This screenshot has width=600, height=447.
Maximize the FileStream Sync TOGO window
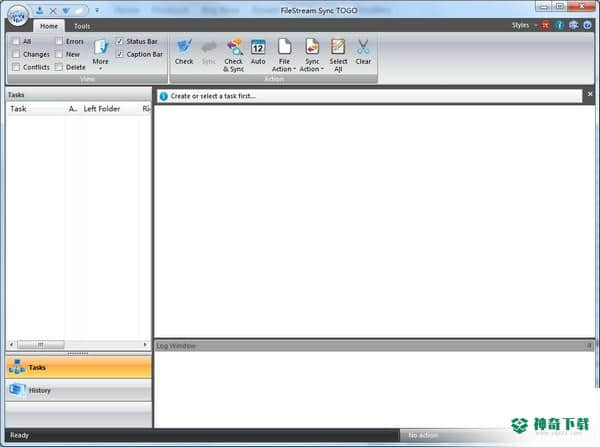[x=559, y=7]
